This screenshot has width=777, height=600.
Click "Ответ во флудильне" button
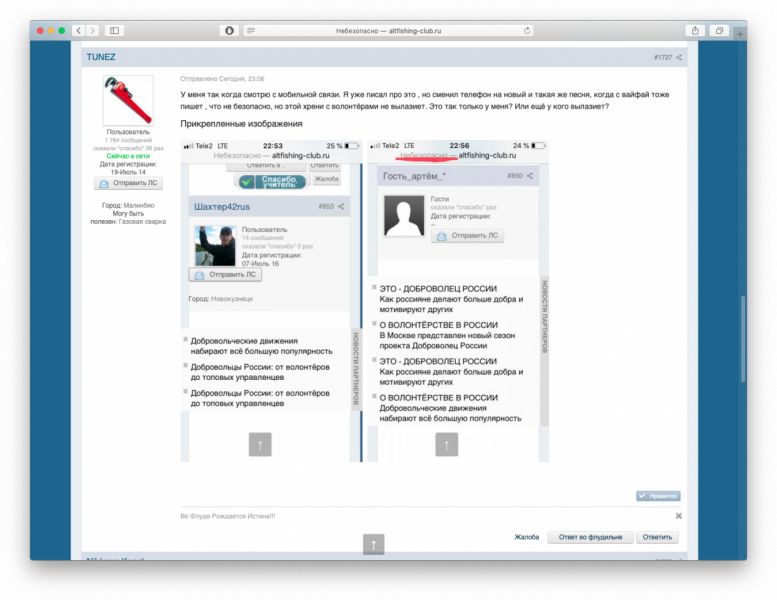tap(590, 537)
